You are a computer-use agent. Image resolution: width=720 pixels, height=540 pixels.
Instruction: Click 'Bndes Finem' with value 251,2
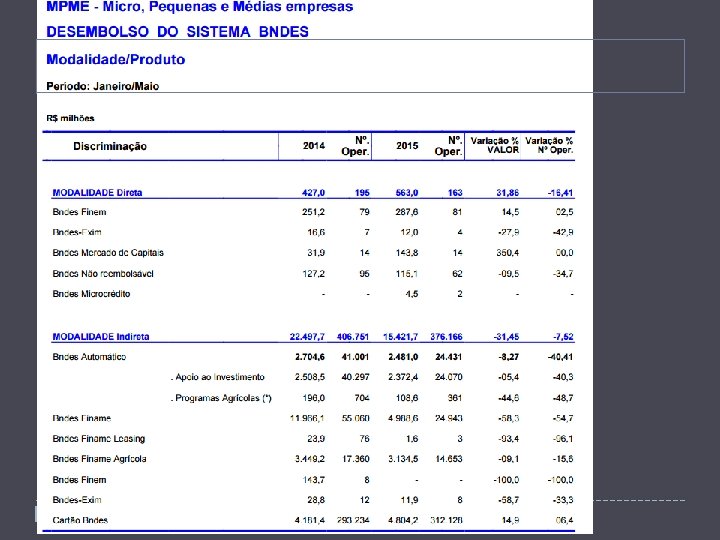[79, 212]
